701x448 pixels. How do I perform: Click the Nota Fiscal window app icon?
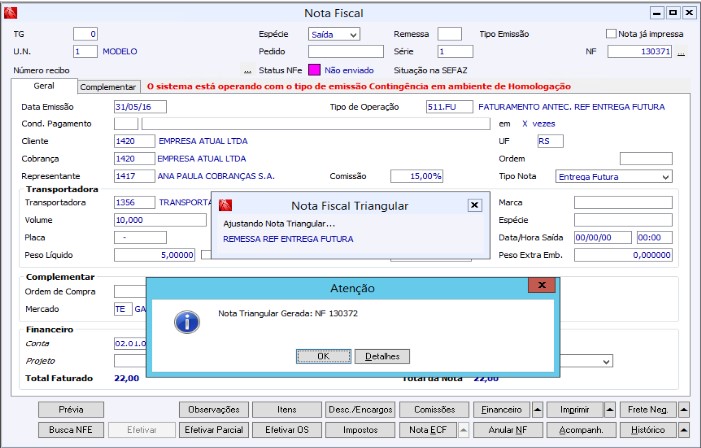tap(10, 13)
